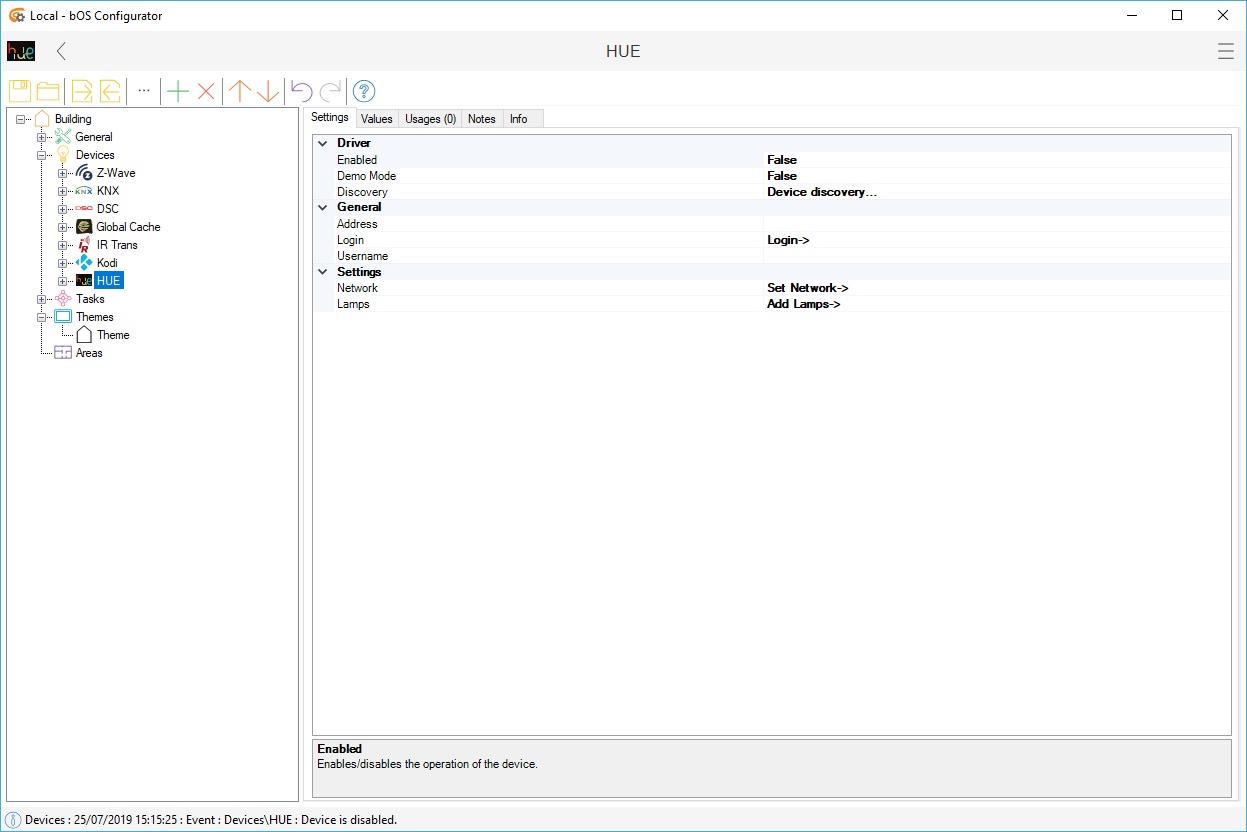Open the Notes tab
This screenshot has width=1247, height=832.
[482, 119]
